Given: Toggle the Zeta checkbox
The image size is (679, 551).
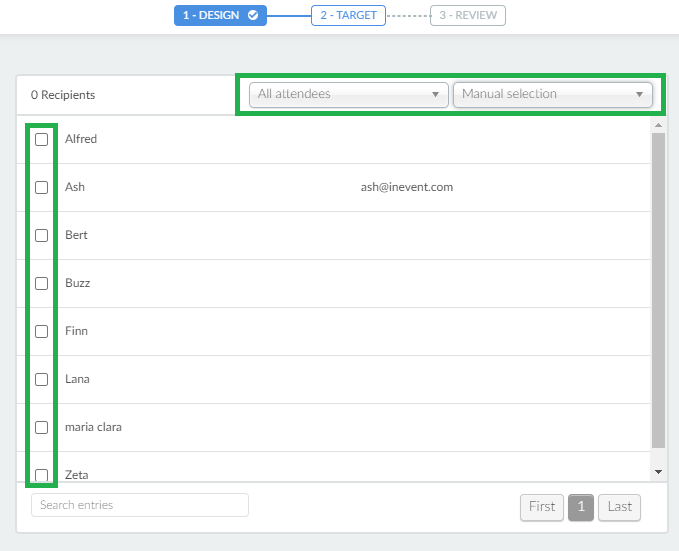Looking at the screenshot, I should pos(42,475).
